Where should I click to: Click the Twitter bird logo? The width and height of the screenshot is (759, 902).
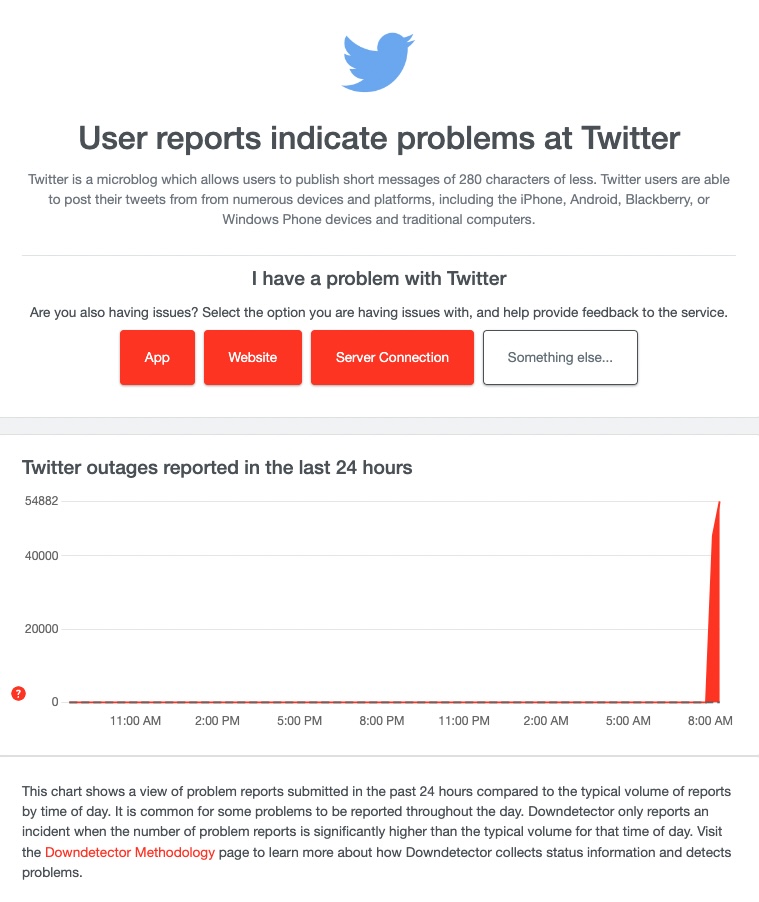[378, 62]
